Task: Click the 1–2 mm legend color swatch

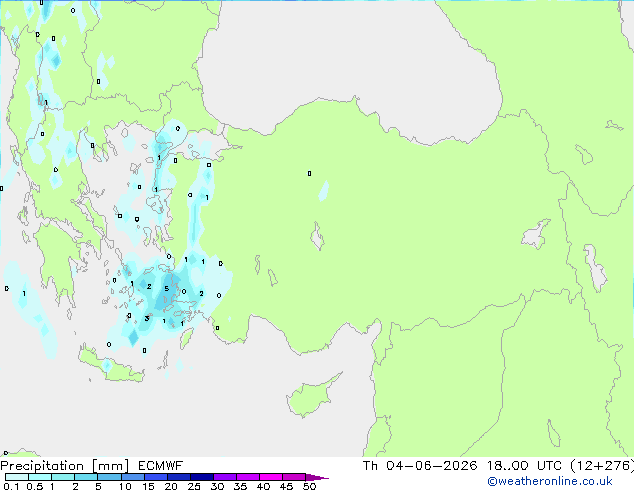Action: click(x=63, y=477)
